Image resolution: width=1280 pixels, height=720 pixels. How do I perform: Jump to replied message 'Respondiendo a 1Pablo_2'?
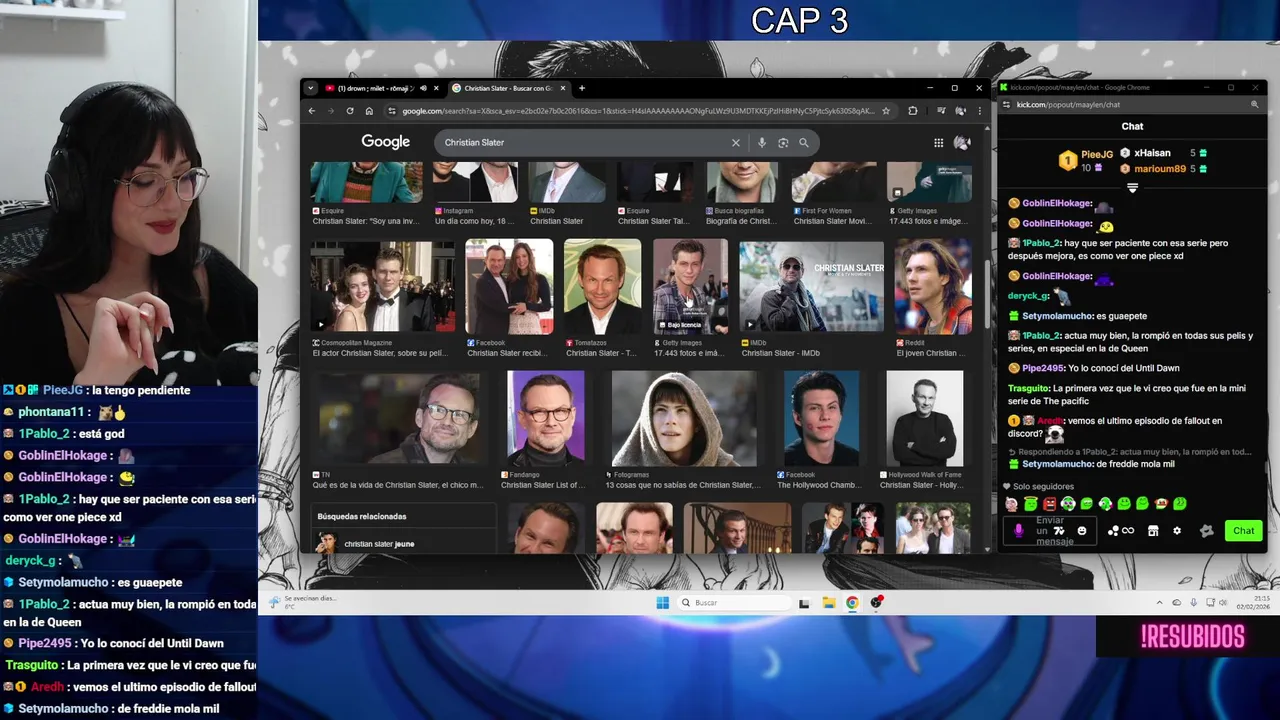point(1128,452)
